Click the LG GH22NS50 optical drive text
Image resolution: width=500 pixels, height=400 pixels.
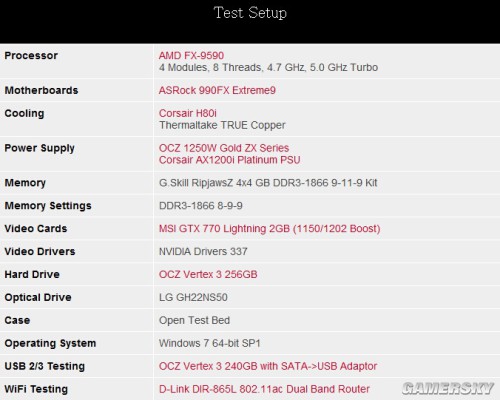(x=193, y=297)
